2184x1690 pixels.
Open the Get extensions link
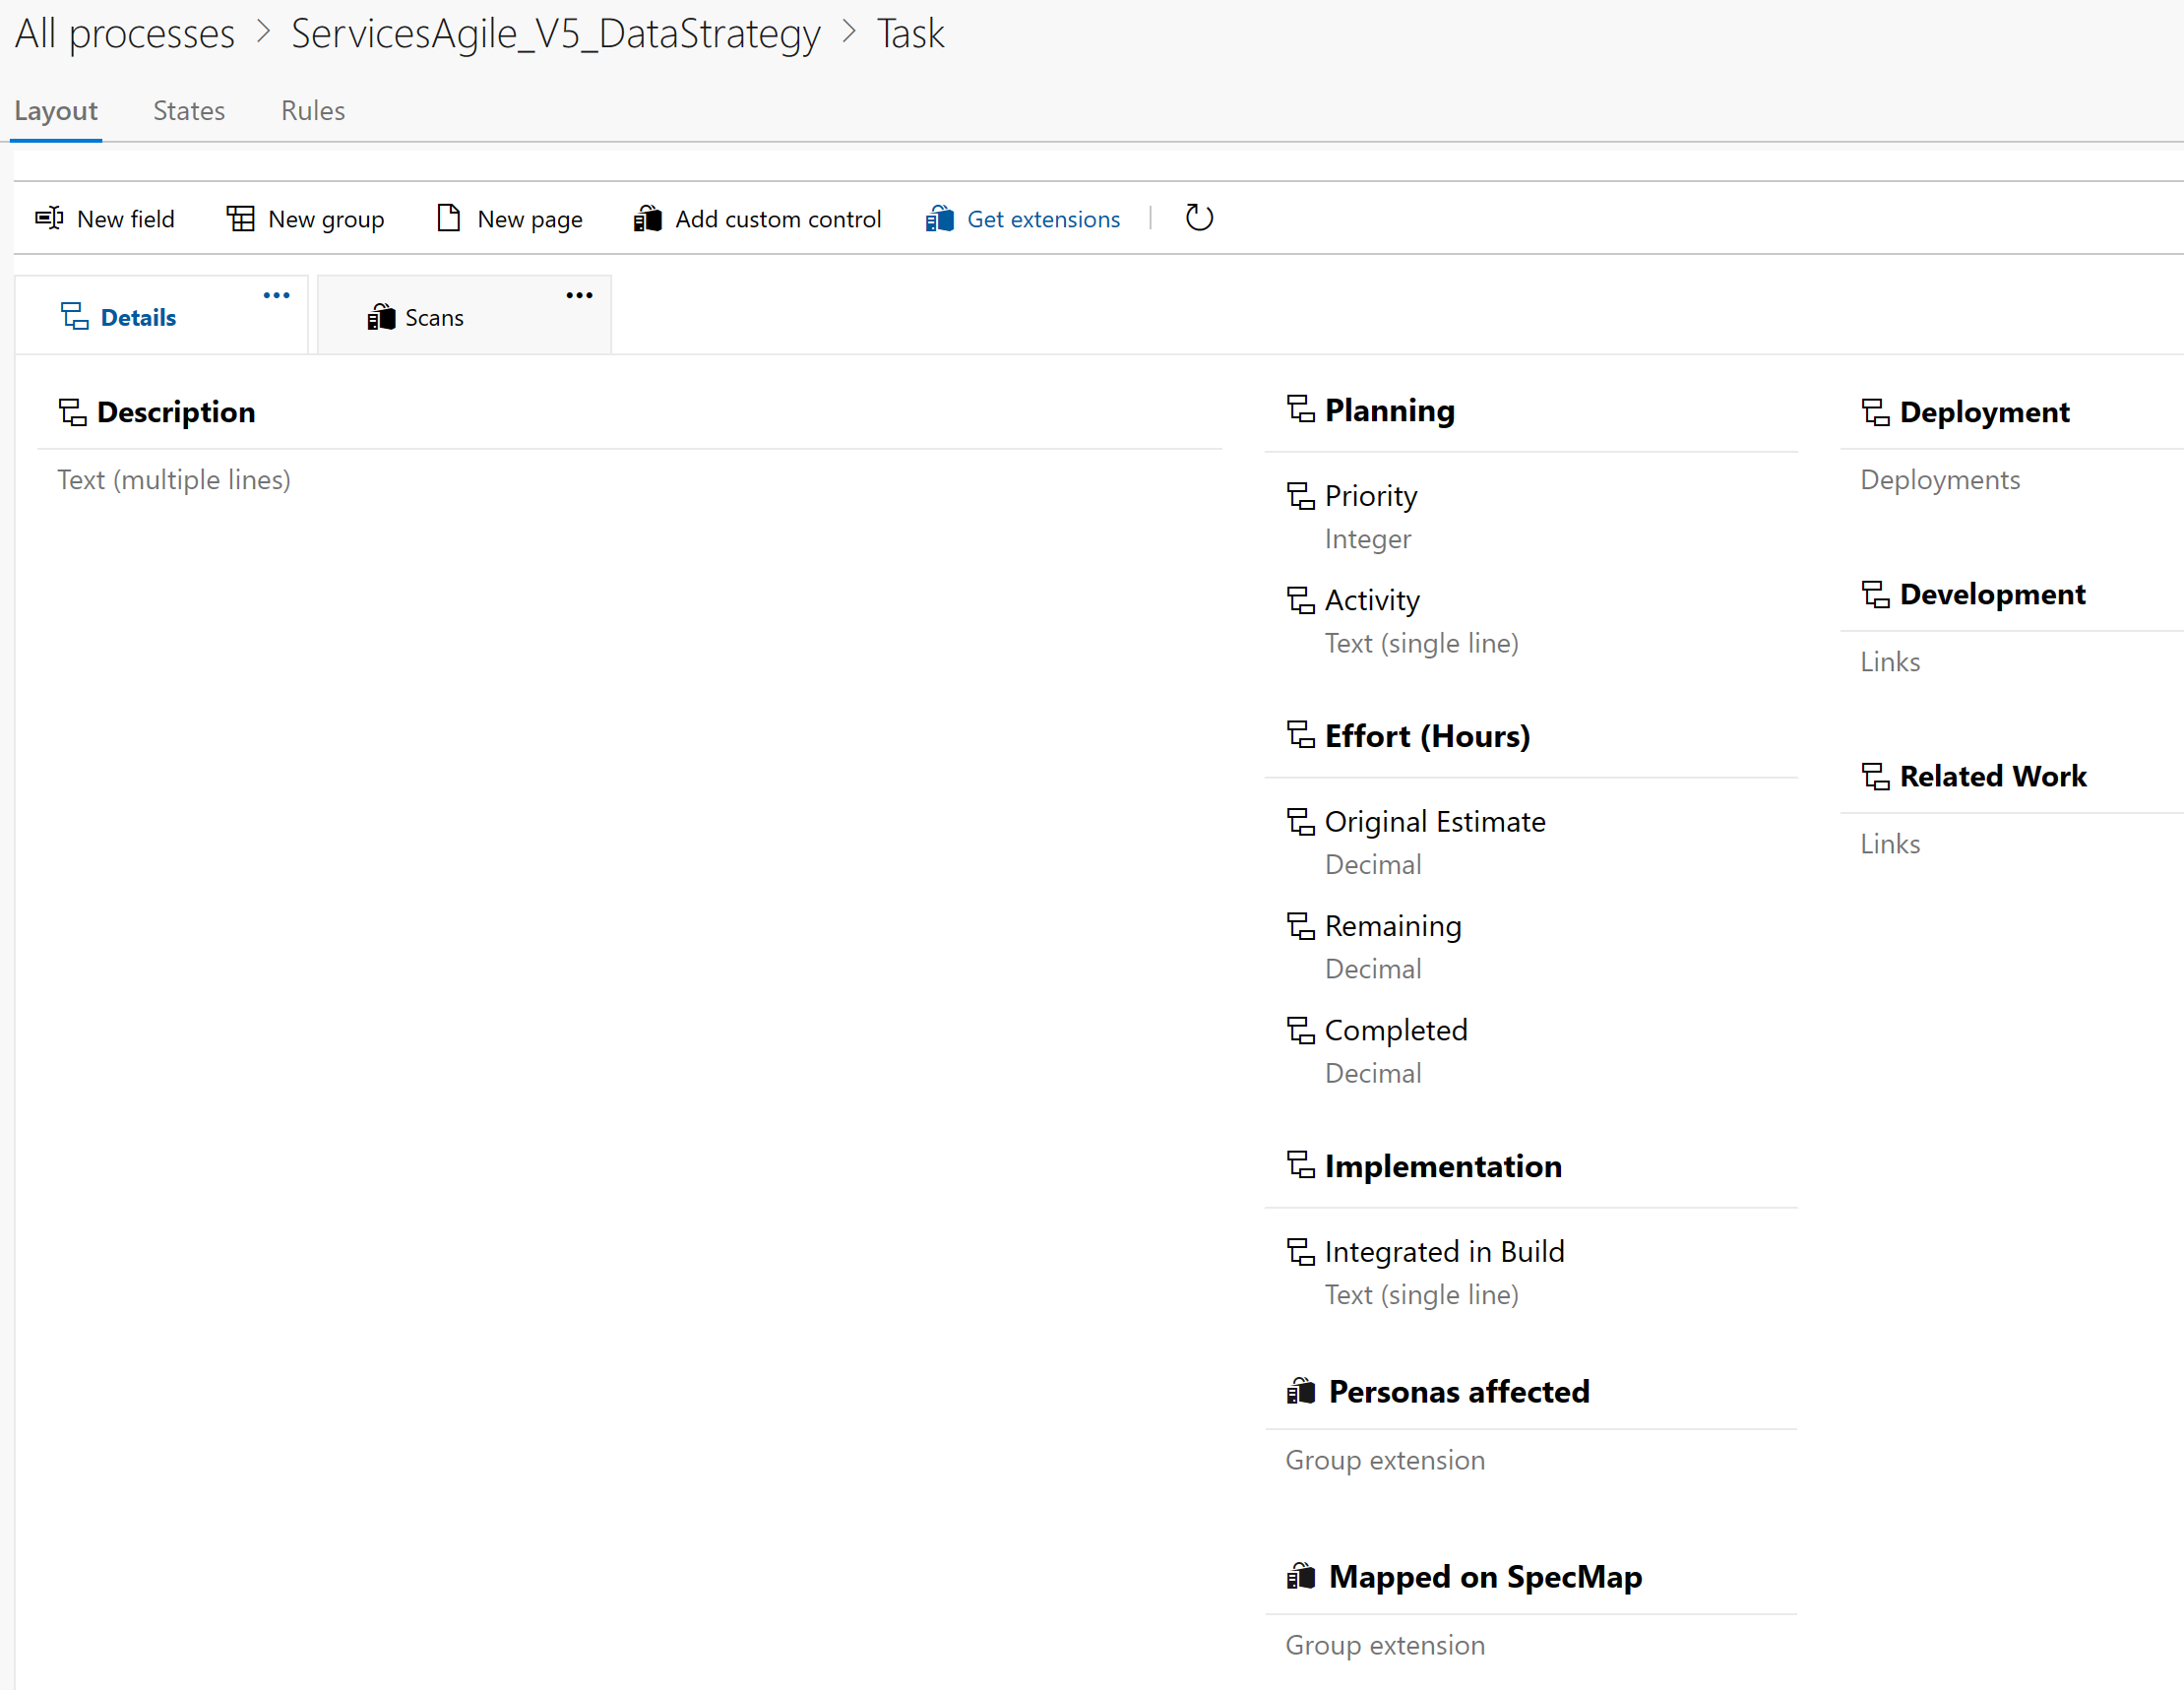(x=1043, y=218)
